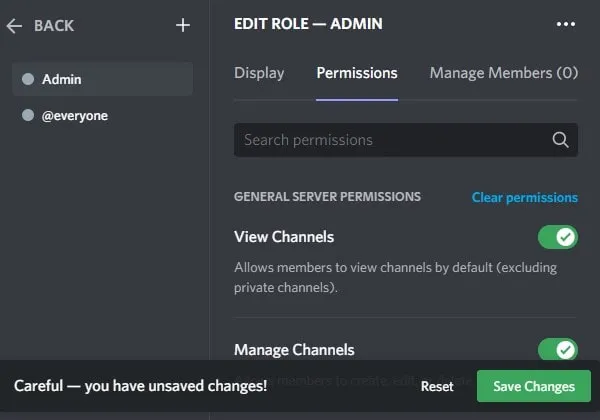Click the back arrow icon

(14, 26)
